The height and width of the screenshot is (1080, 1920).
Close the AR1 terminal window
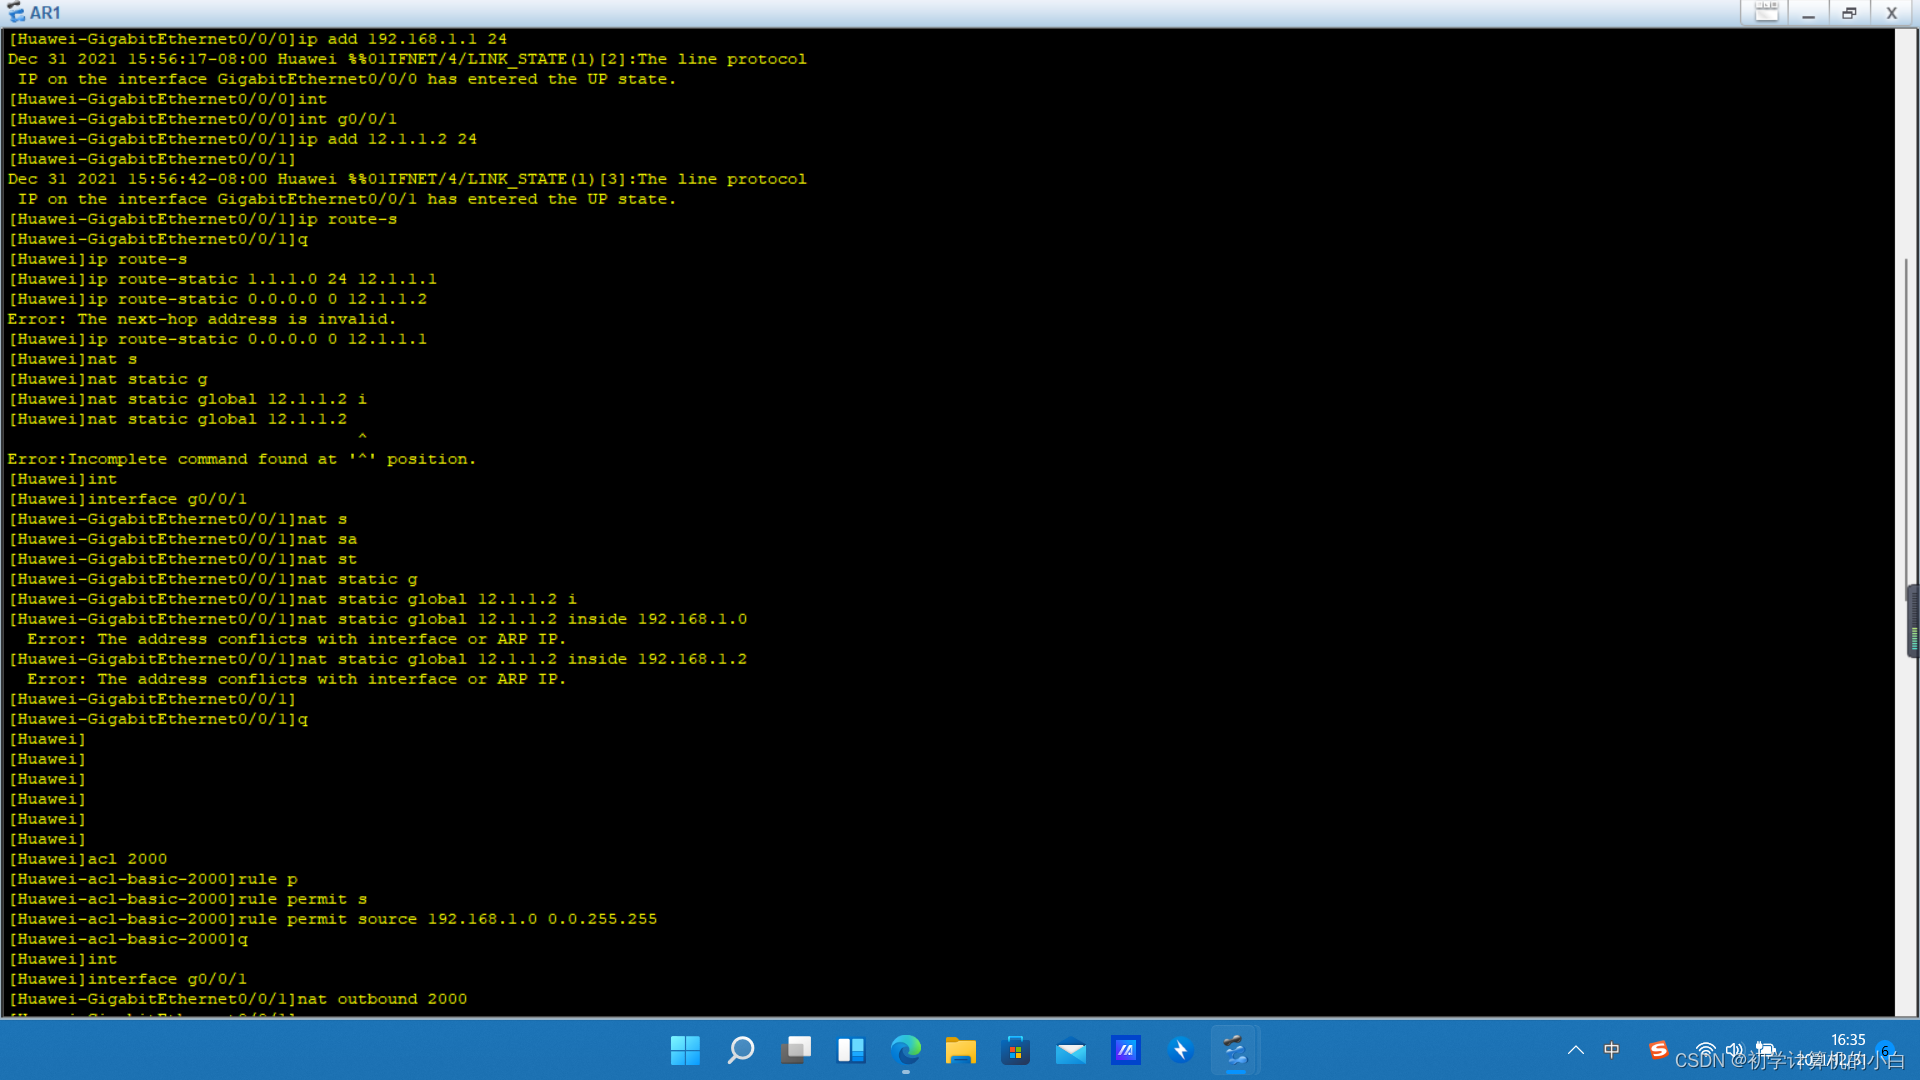[x=1891, y=12]
